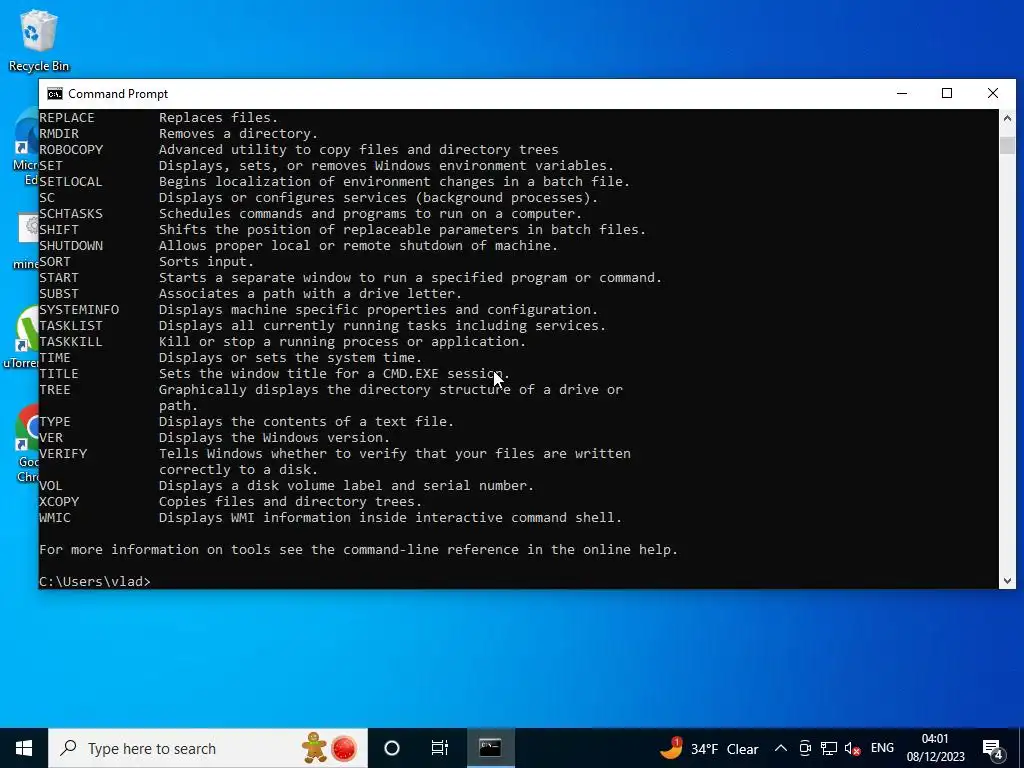
Task: Click the vertical scrollbar thumb in Command Prompt
Action: coord(1007,145)
